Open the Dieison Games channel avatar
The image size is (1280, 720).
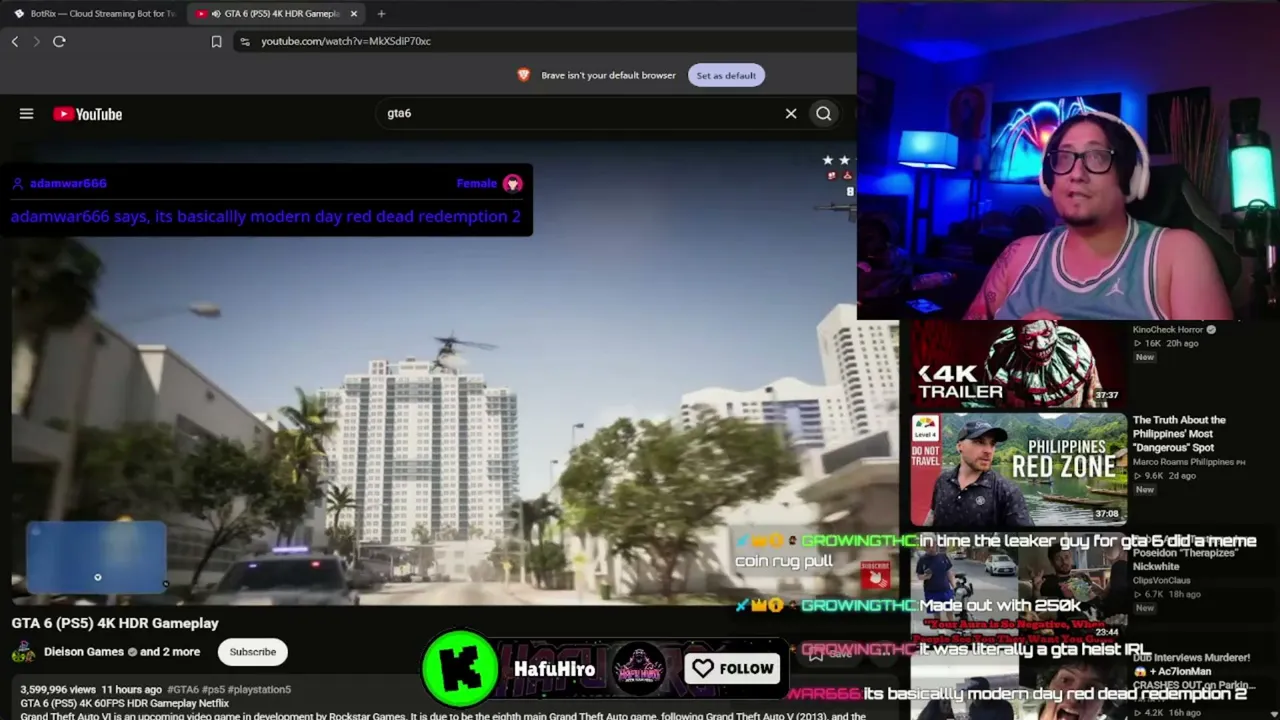[23, 652]
